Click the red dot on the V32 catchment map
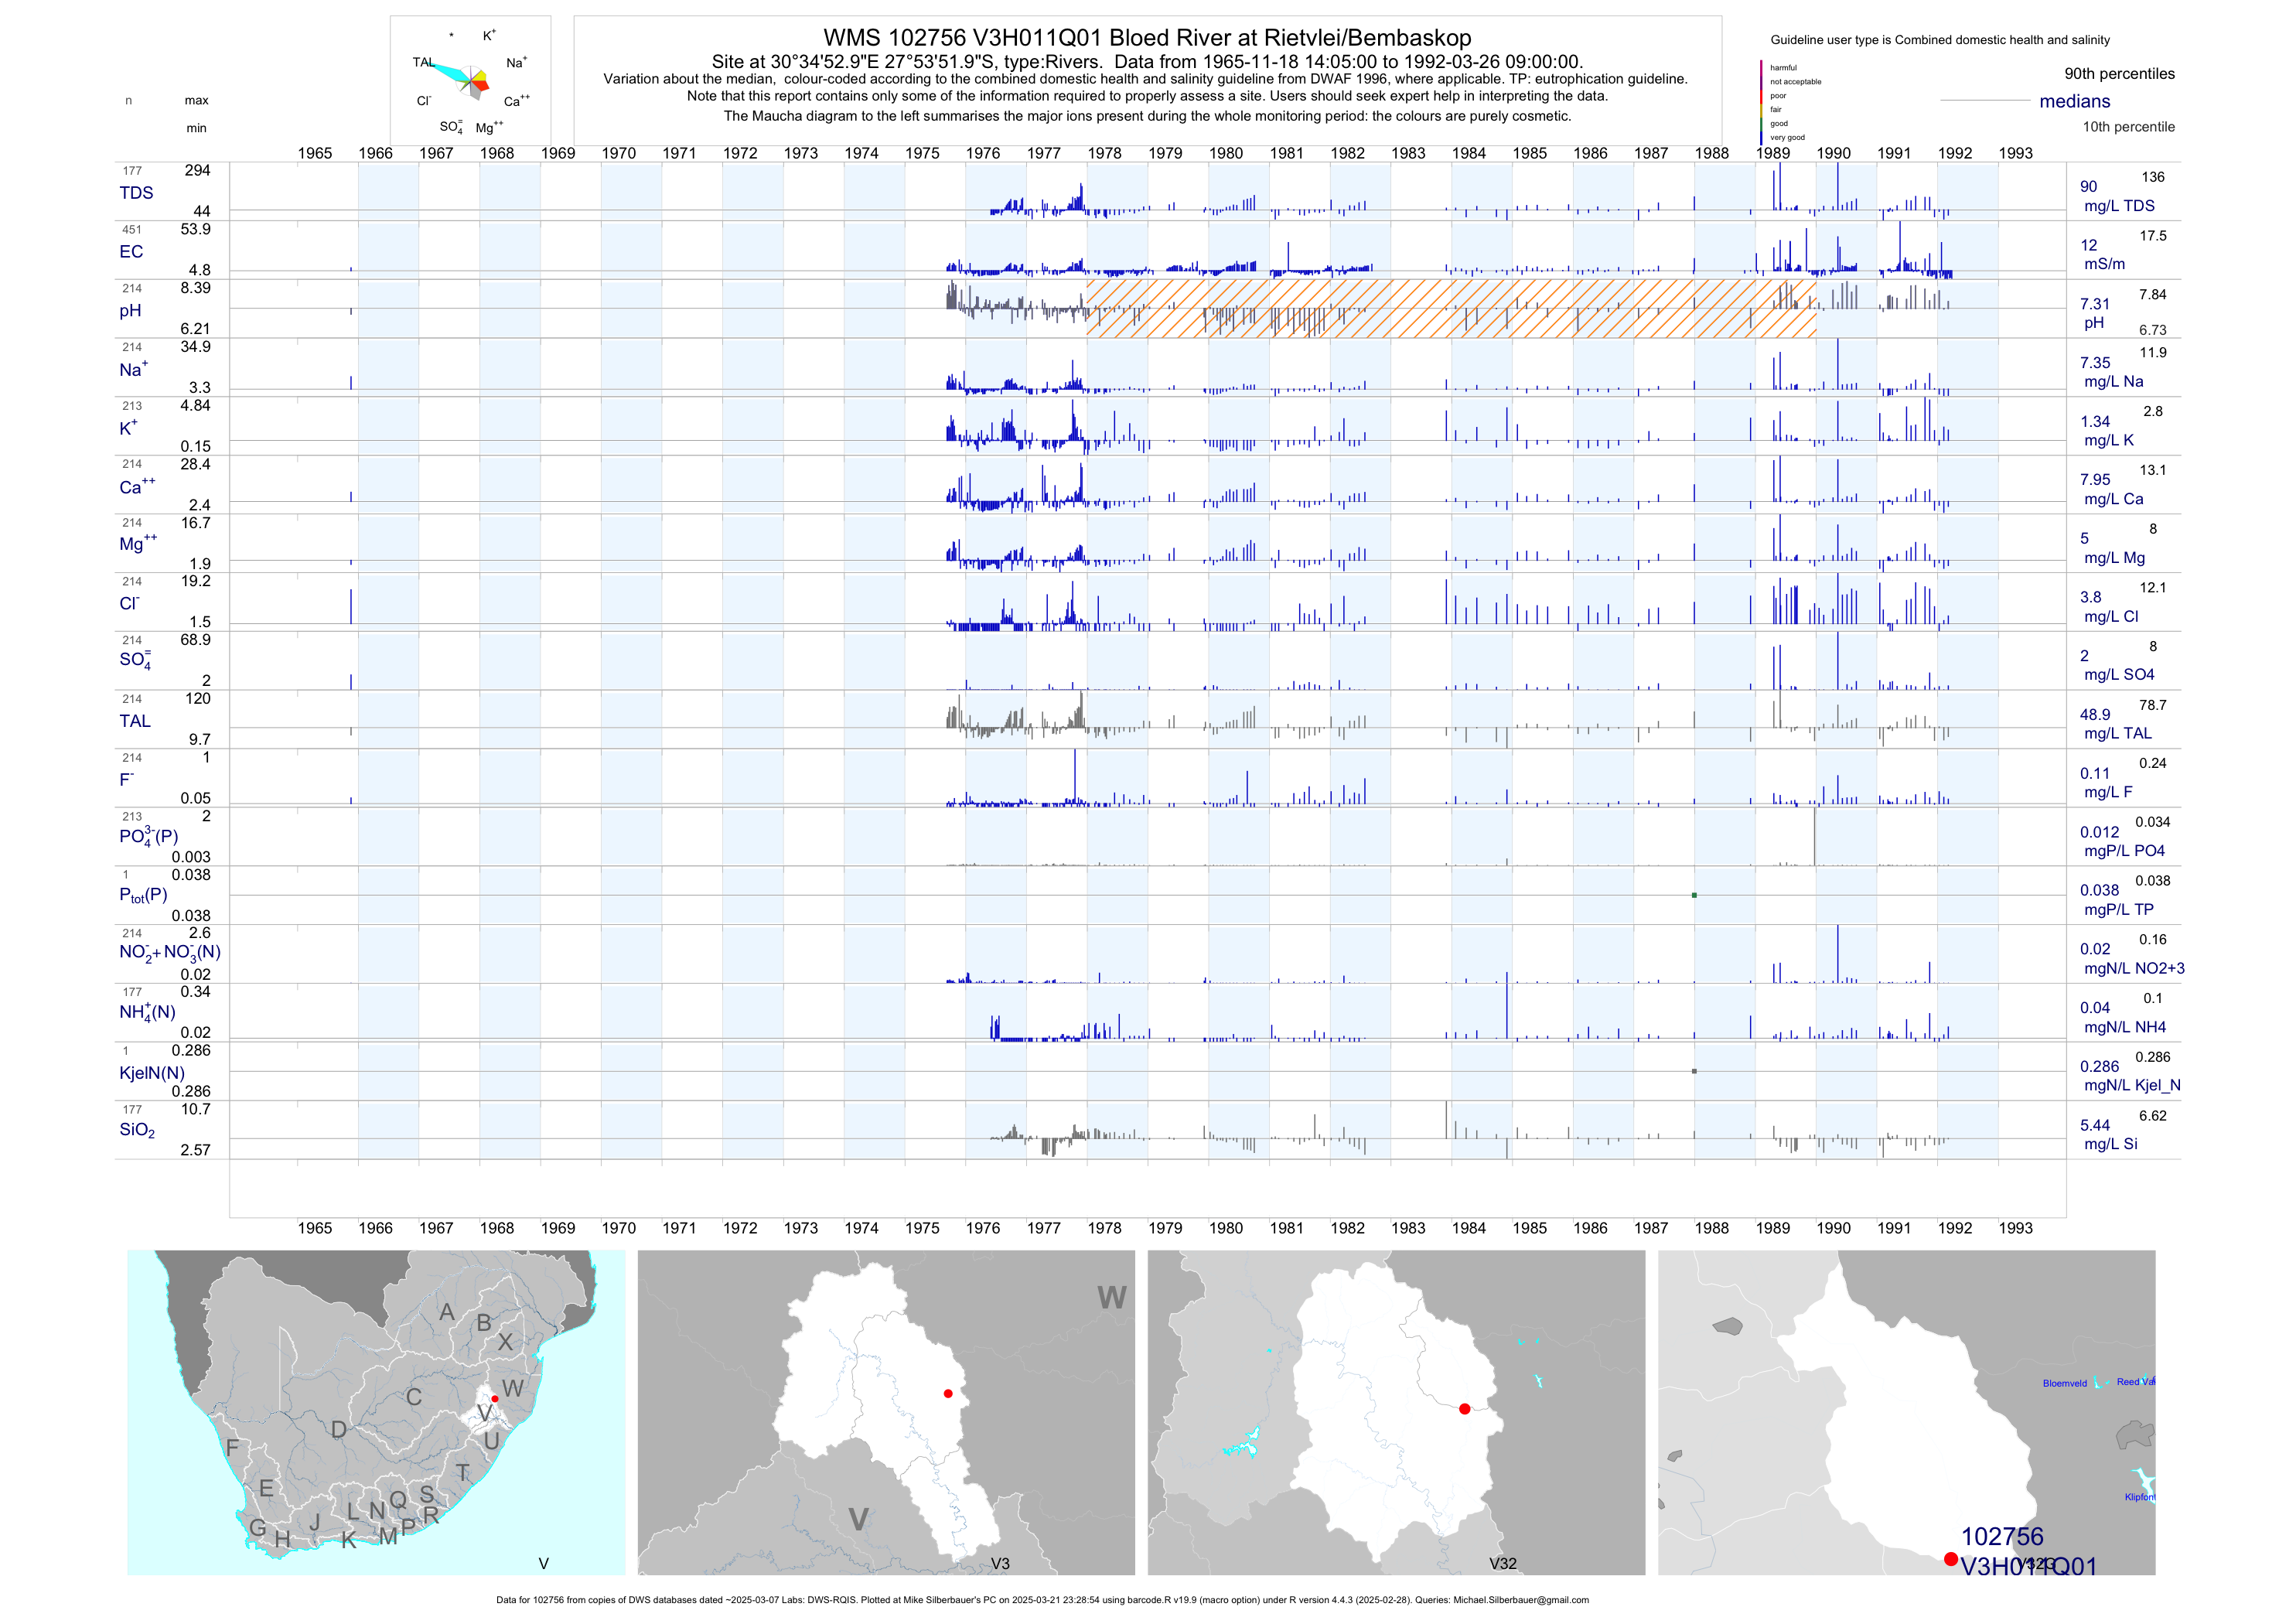The height and width of the screenshot is (1624, 2296). [1464, 1409]
